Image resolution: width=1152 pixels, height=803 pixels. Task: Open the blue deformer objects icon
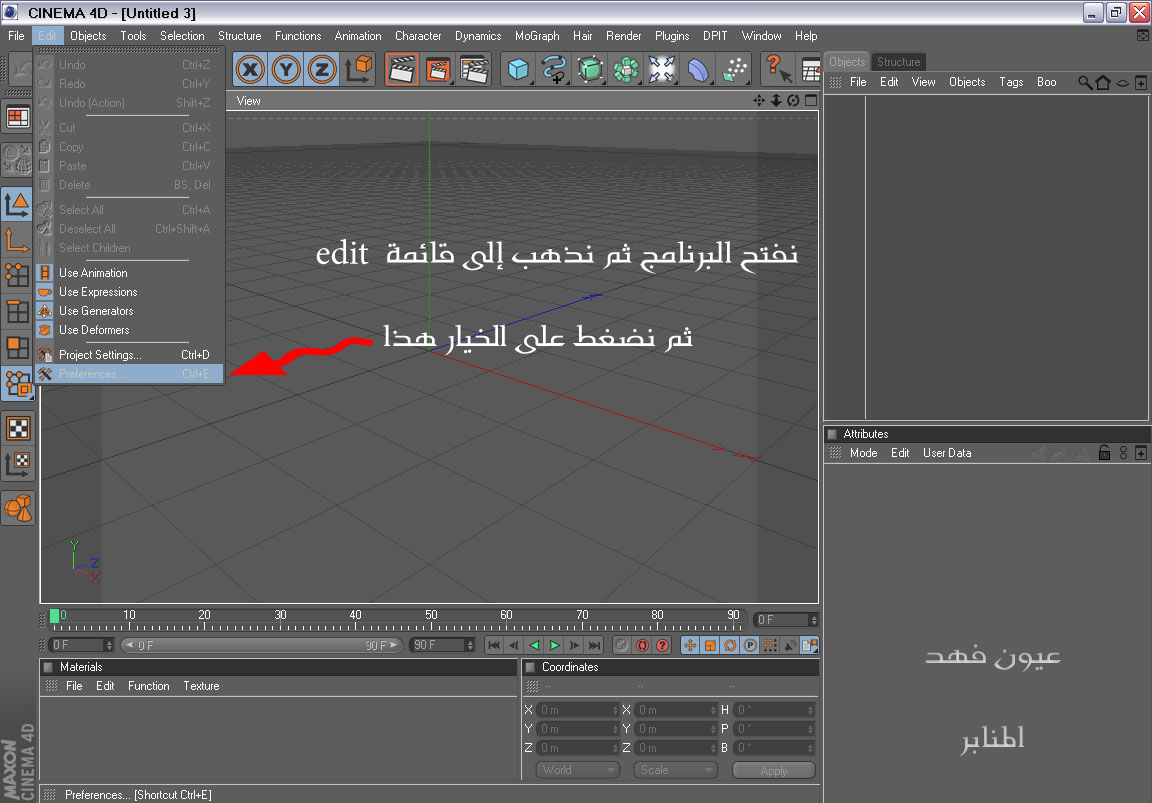[x=697, y=70]
